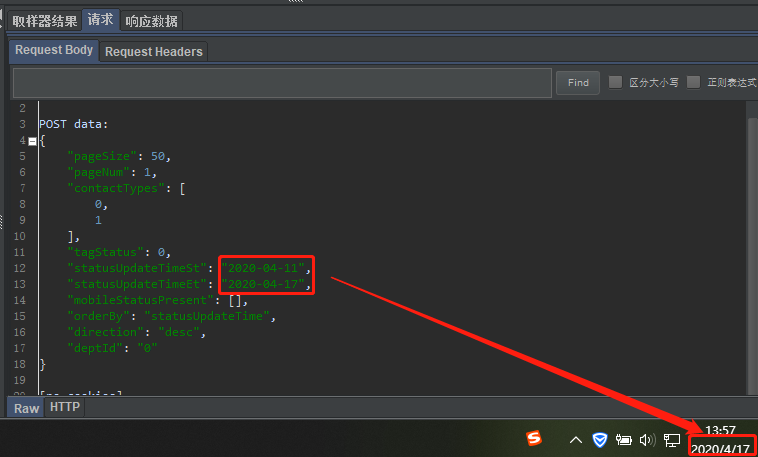The image size is (758, 457).
Task: Open the volume speaker tray icon
Action: pos(647,440)
